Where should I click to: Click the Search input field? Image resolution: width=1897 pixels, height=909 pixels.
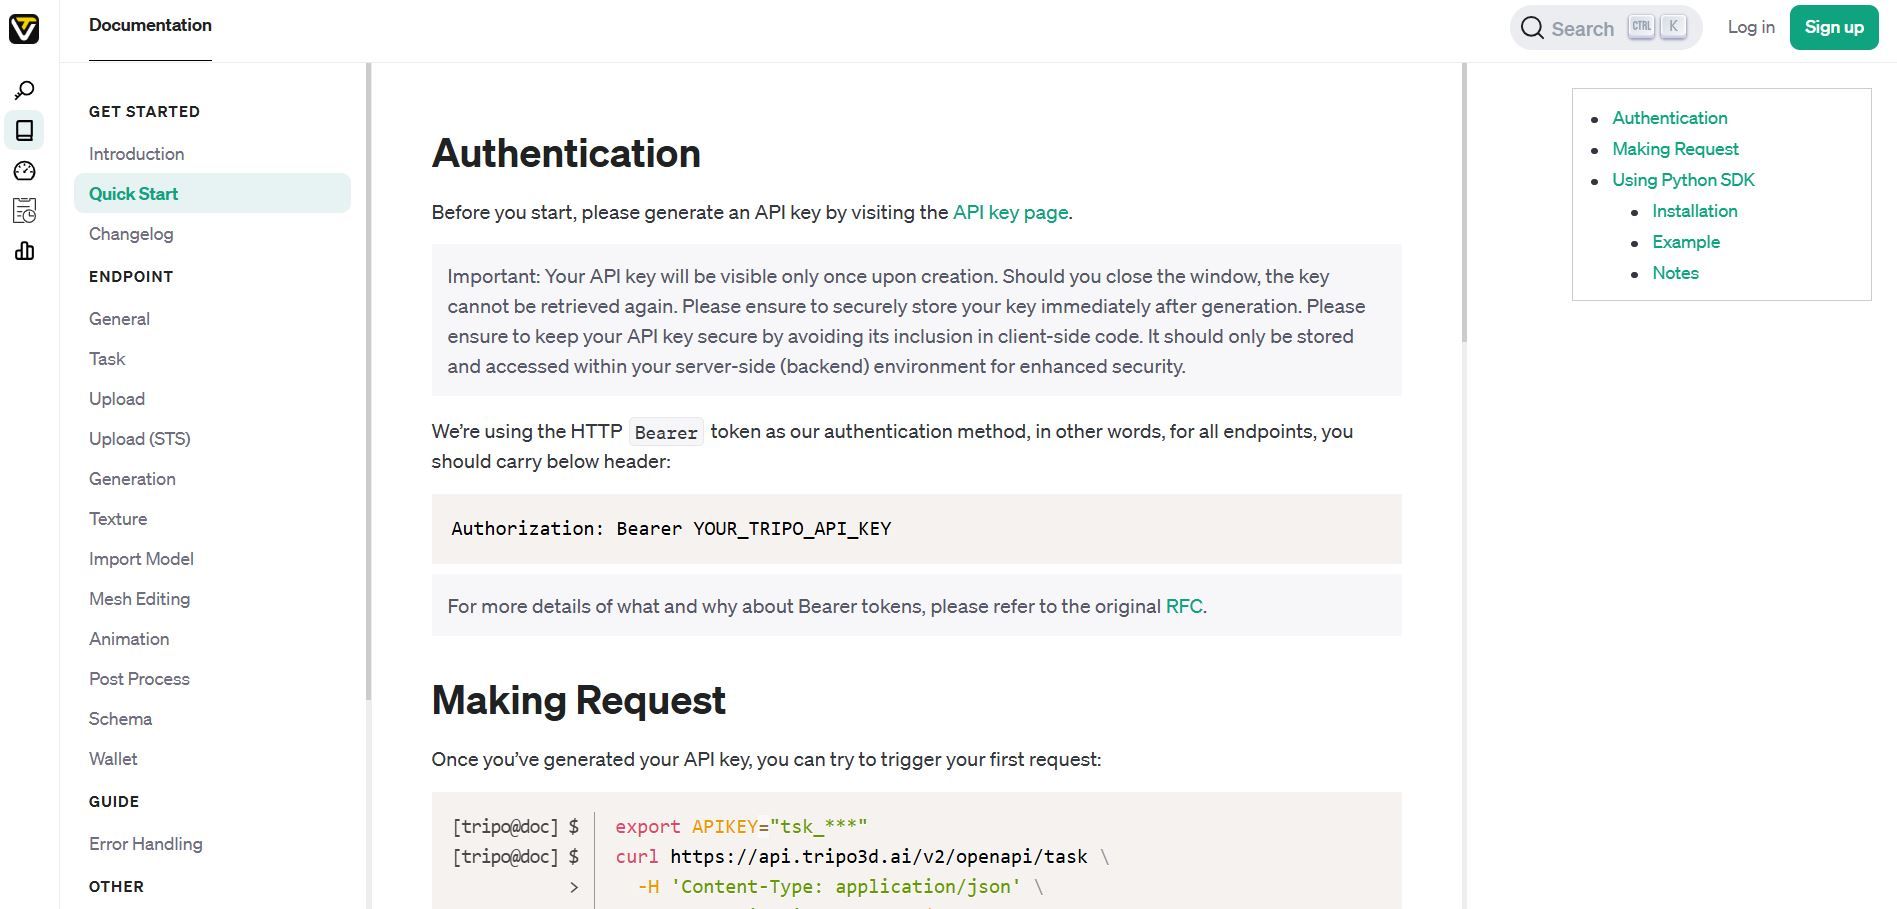(1582, 29)
